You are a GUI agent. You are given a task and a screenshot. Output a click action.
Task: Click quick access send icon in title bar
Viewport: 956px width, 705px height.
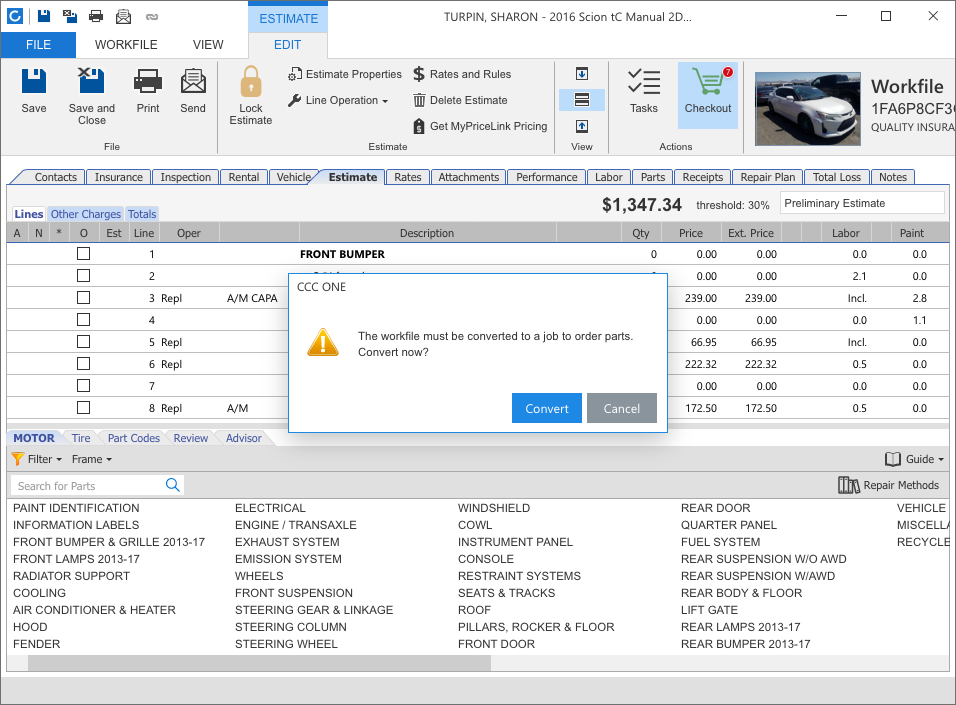click(x=123, y=16)
